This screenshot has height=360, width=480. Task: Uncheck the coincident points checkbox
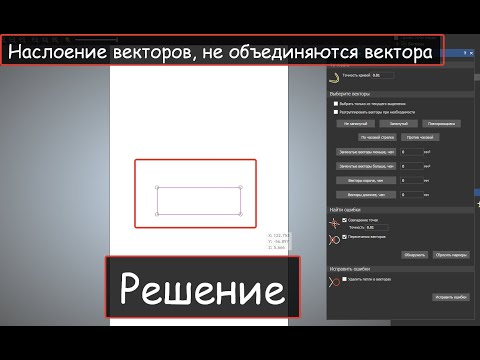(344, 220)
